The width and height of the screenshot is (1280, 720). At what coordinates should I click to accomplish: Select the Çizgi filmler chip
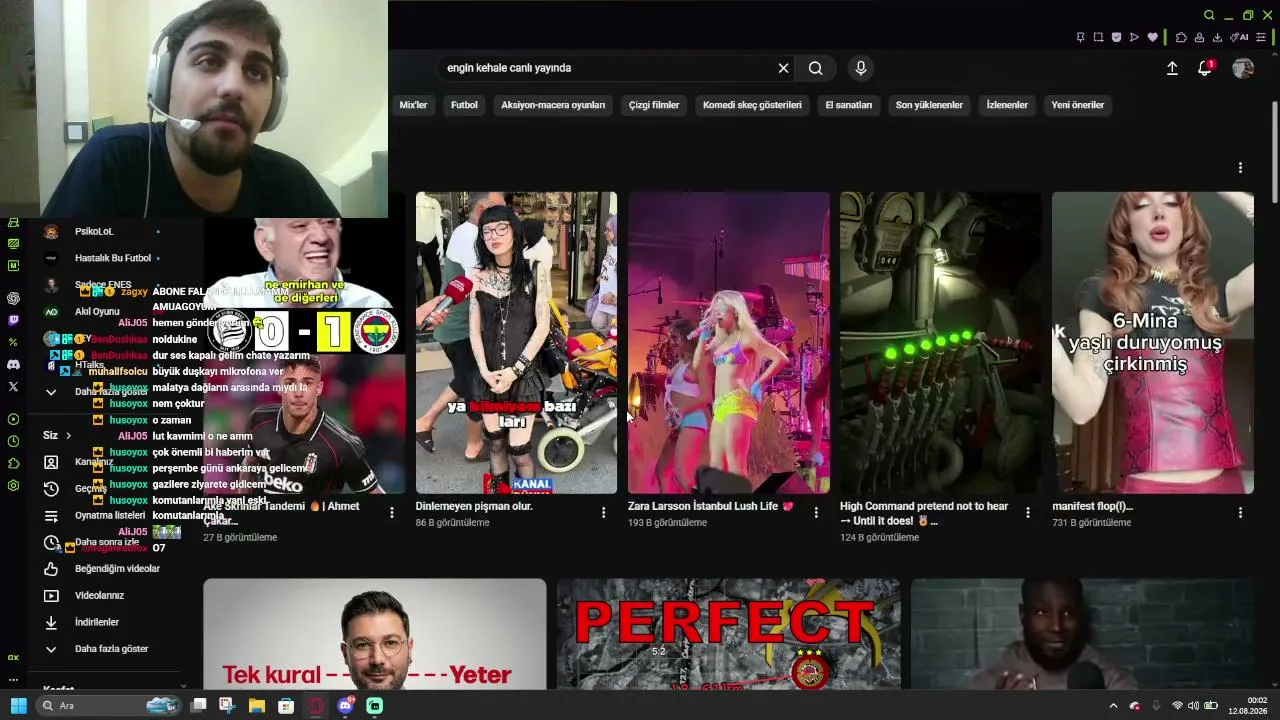click(x=654, y=105)
